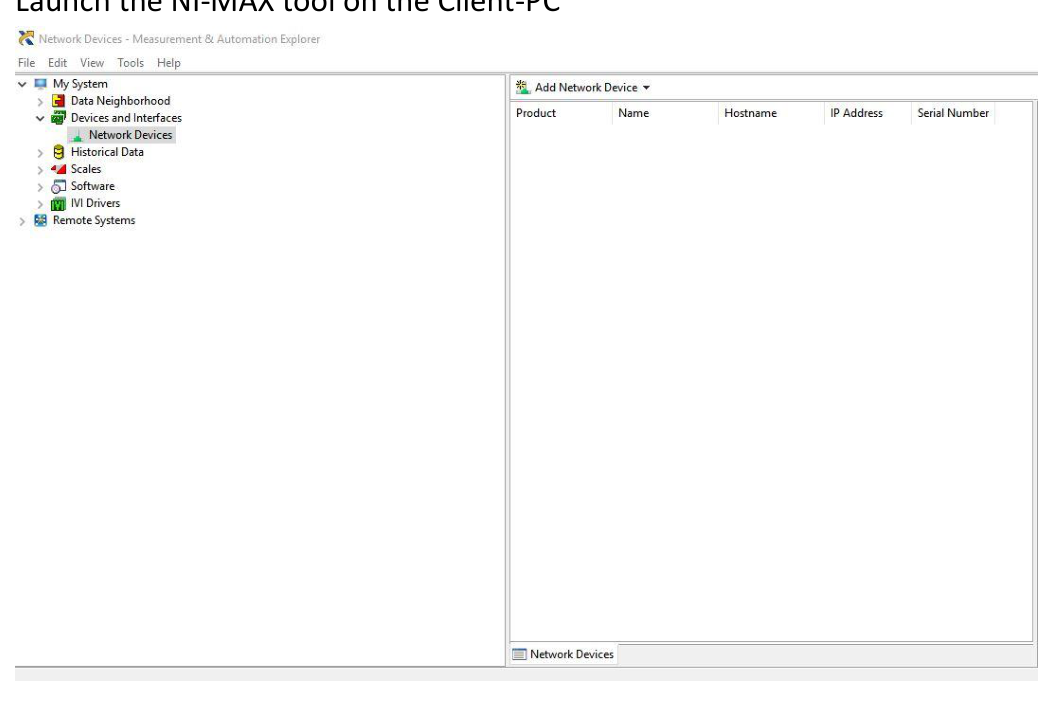Expand the Software node
This screenshot has width=1056, height=705.
tap(40, 187)
